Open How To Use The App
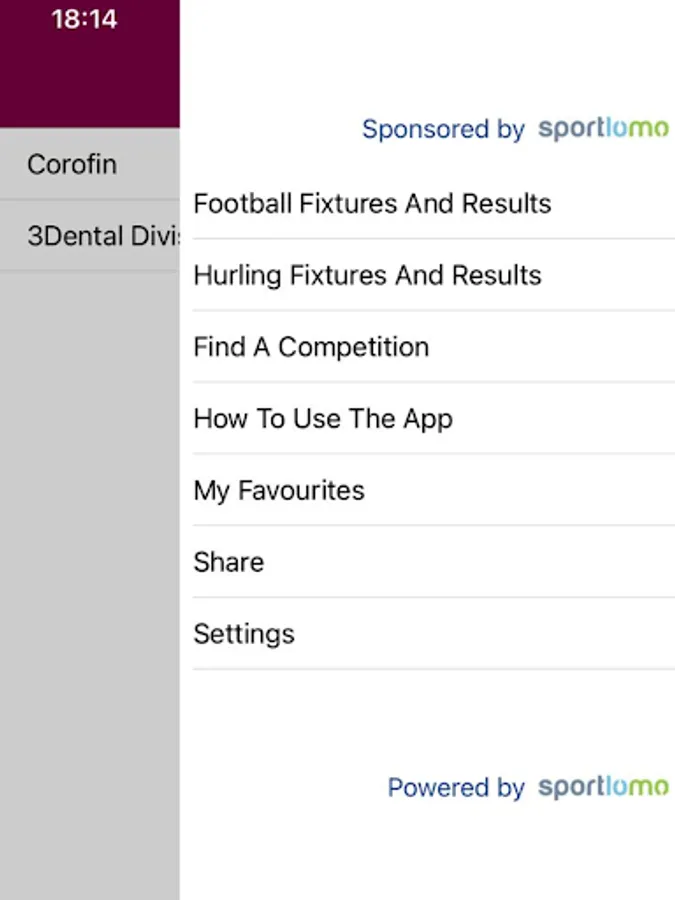Image resolution: width=675 pixels, height=900 pixels. [x=323, y=419]
